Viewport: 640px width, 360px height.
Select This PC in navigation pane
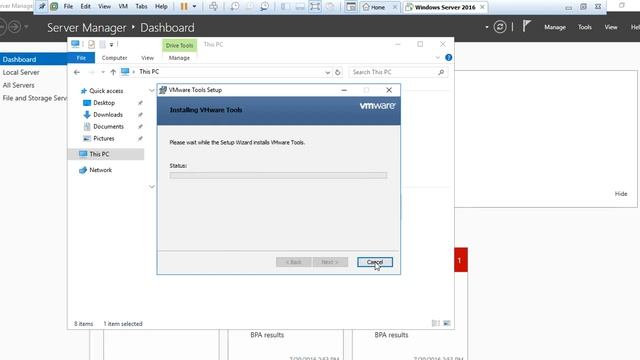pyautogui.click(x=106, y=154)
